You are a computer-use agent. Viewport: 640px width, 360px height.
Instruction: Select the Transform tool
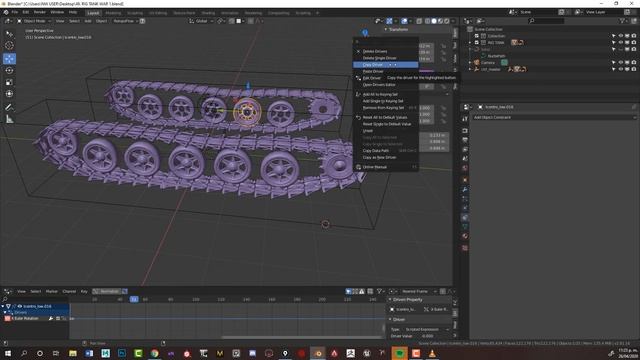pos(9,94)
